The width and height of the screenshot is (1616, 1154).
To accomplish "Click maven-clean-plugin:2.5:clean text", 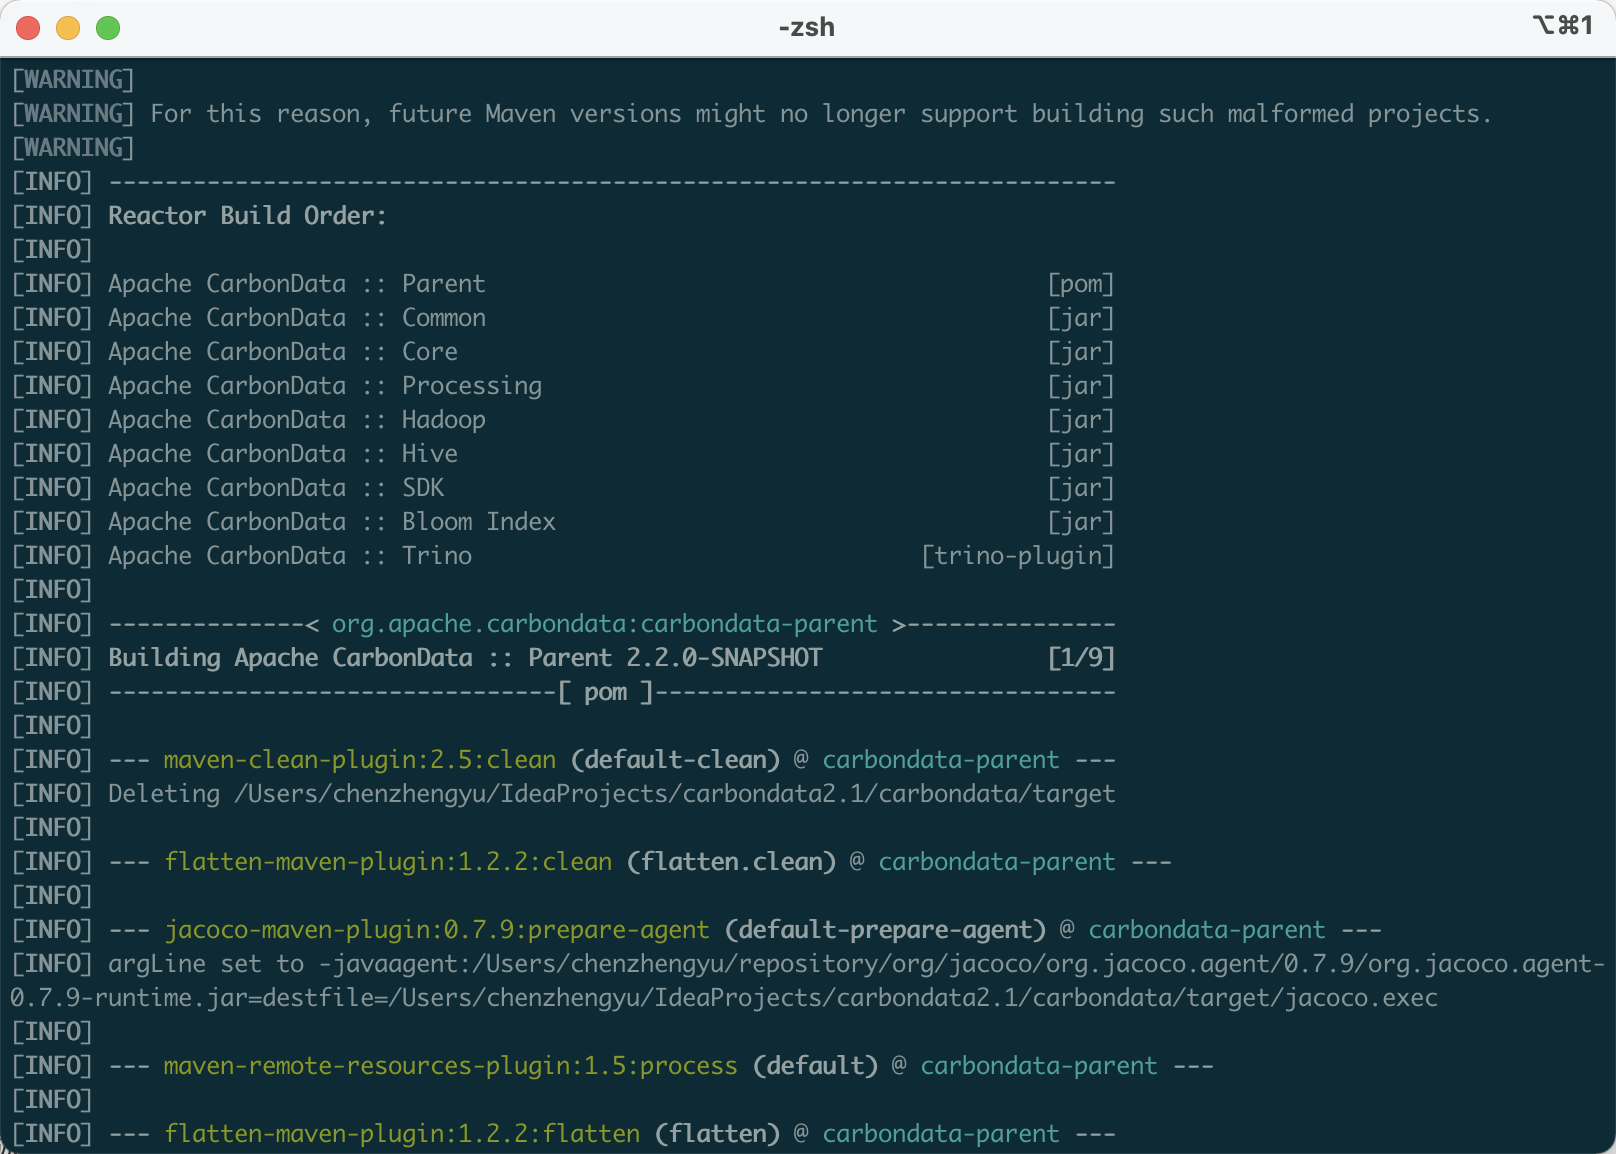I will (360, 760).
